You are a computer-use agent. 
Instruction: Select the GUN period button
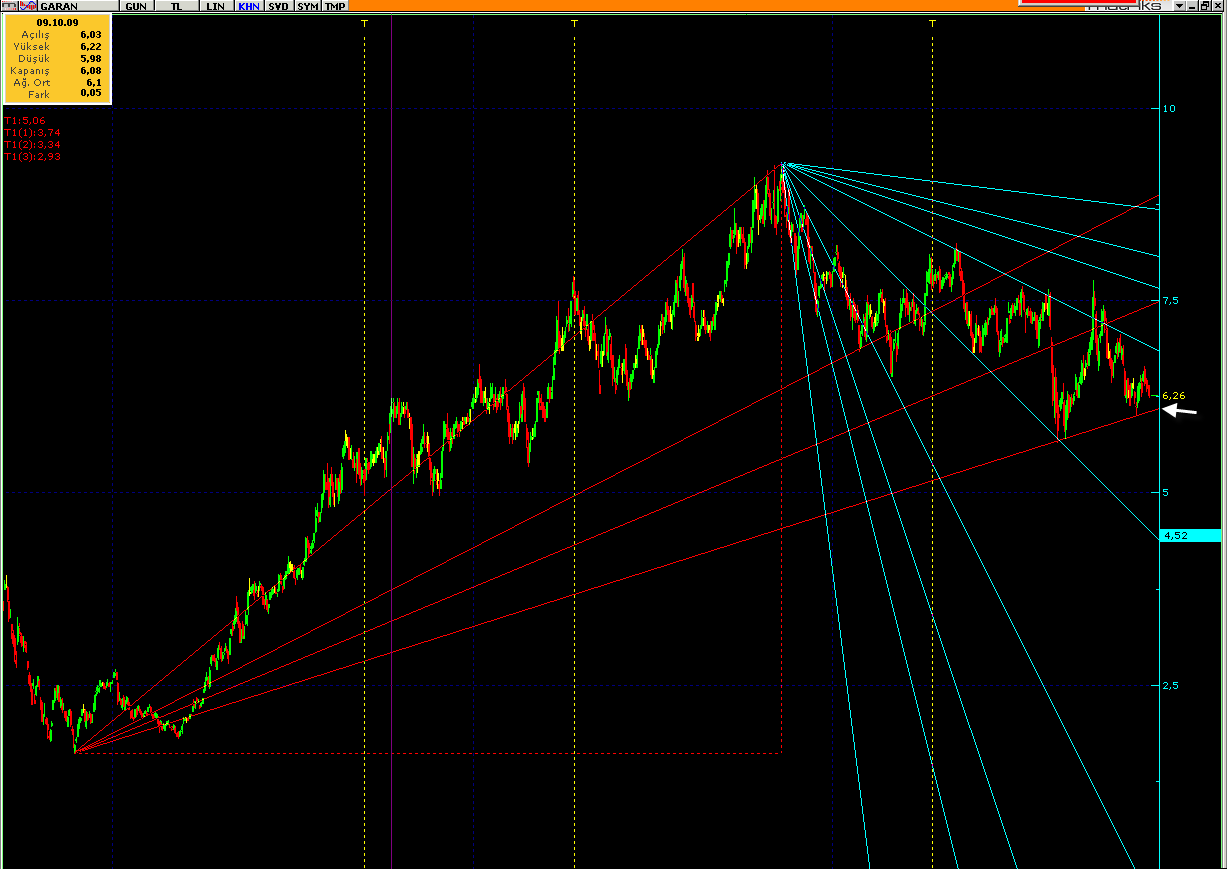point(134,6)
